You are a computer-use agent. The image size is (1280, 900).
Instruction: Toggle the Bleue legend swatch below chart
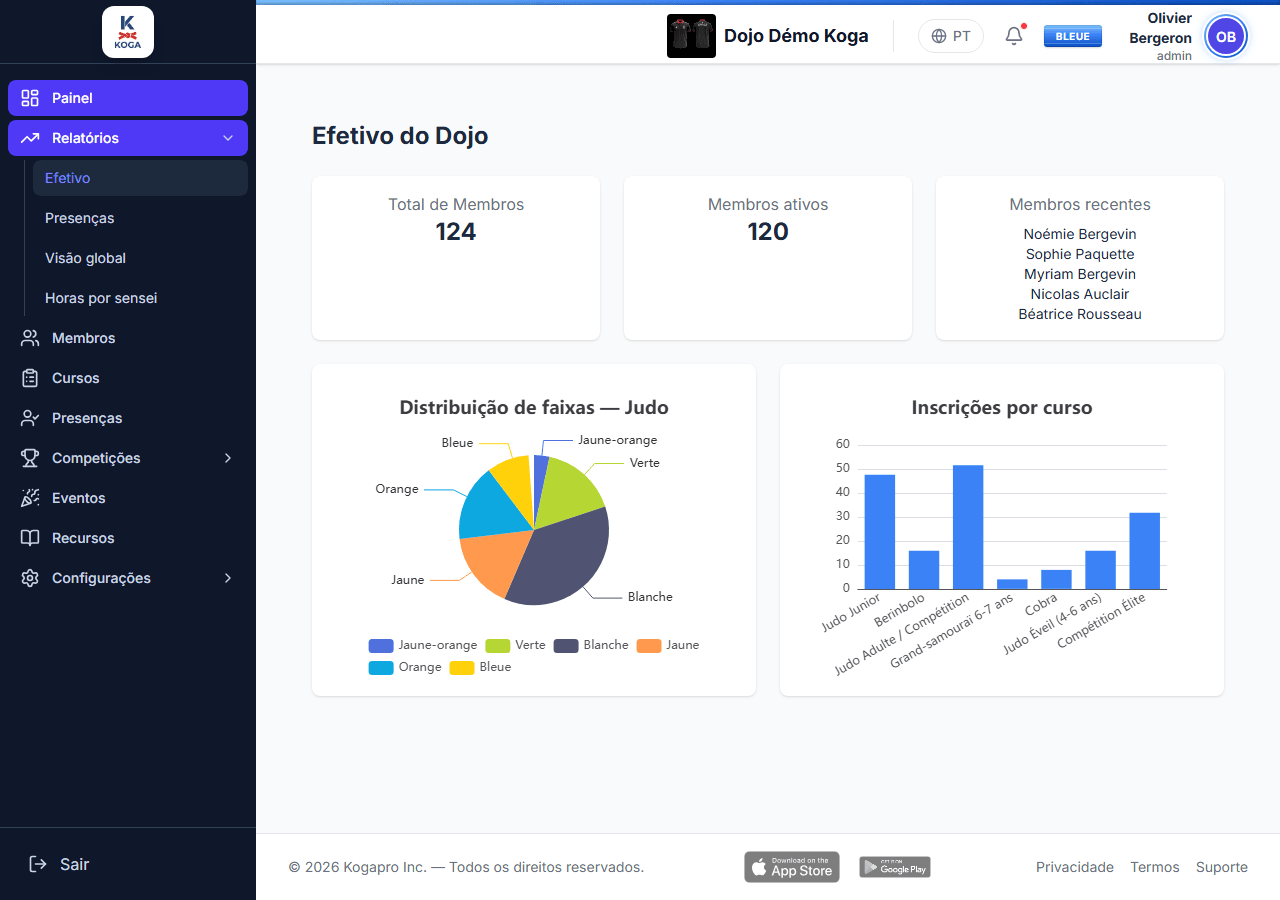pos(462,667)
